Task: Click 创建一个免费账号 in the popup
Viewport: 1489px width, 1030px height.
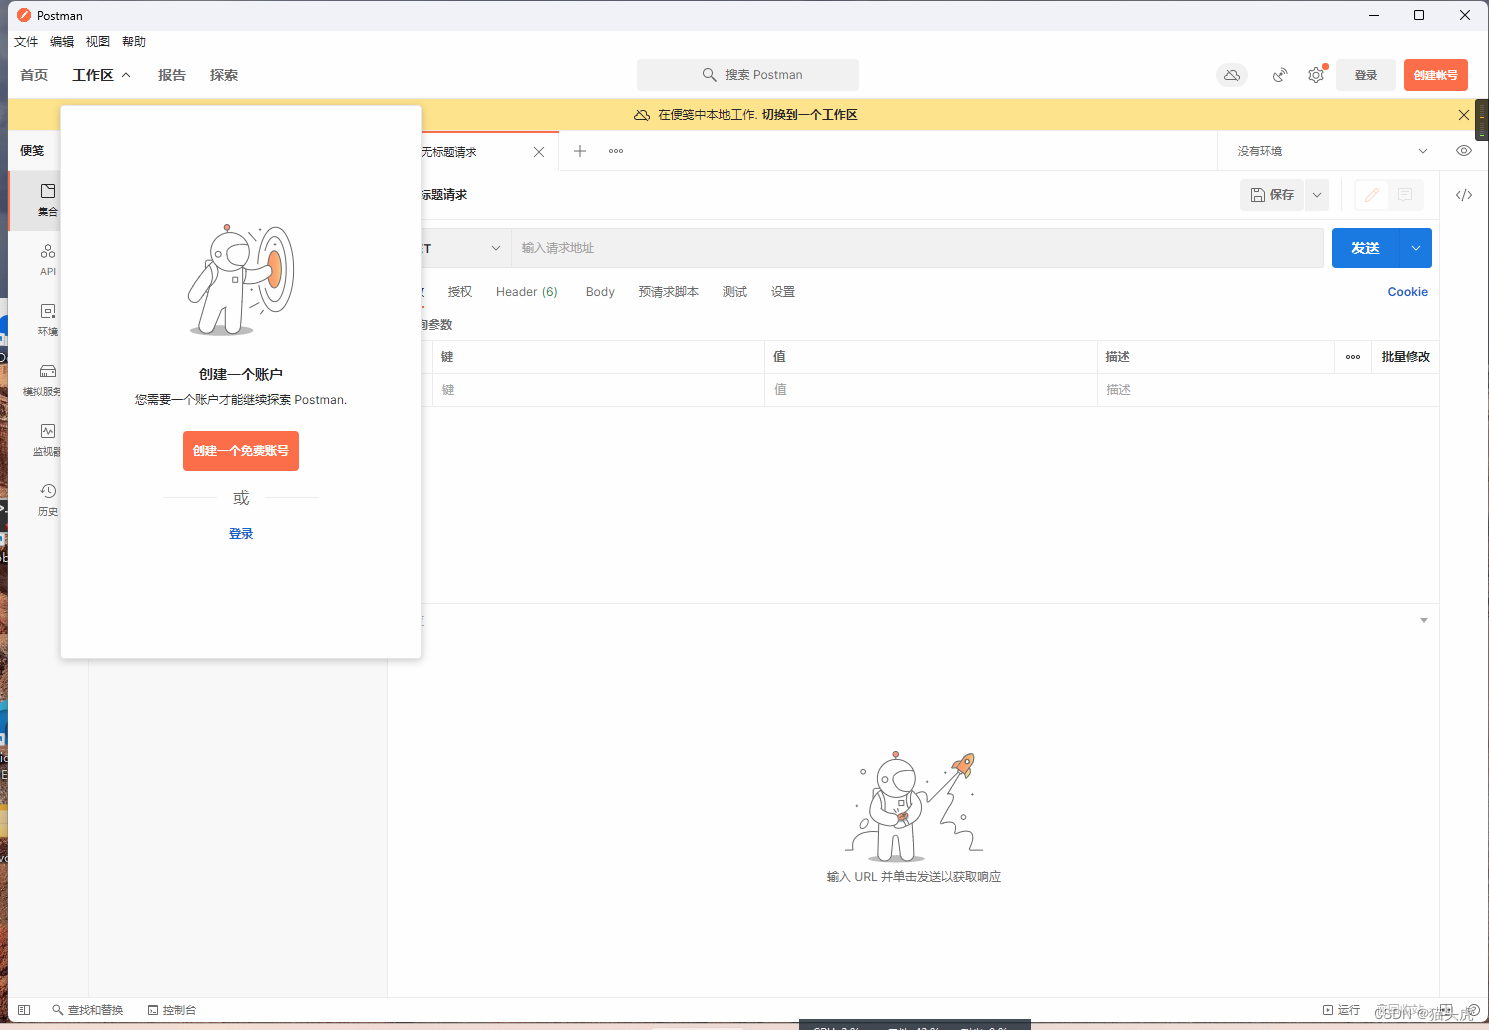Action: (x=241, y=451)
